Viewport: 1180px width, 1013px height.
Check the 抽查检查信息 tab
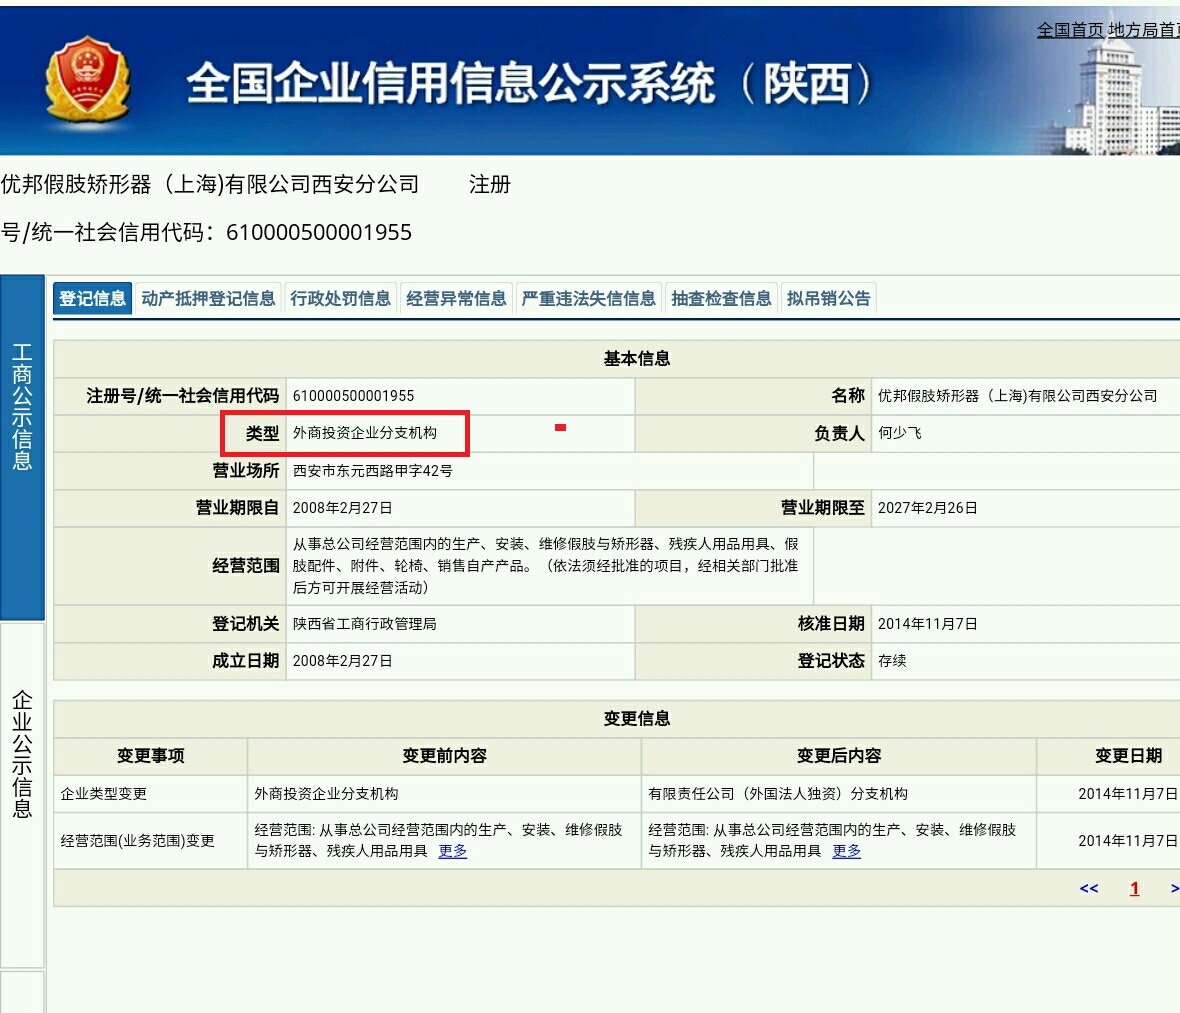[x=720, y=297]
